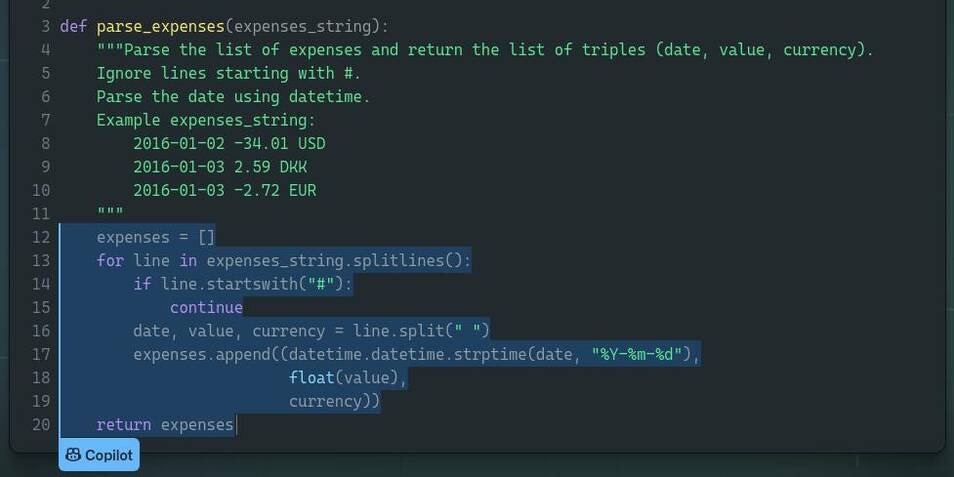The image size is (954, 477).
Task: Click line number 12 in gutter
Action: (x=41, y=237)
